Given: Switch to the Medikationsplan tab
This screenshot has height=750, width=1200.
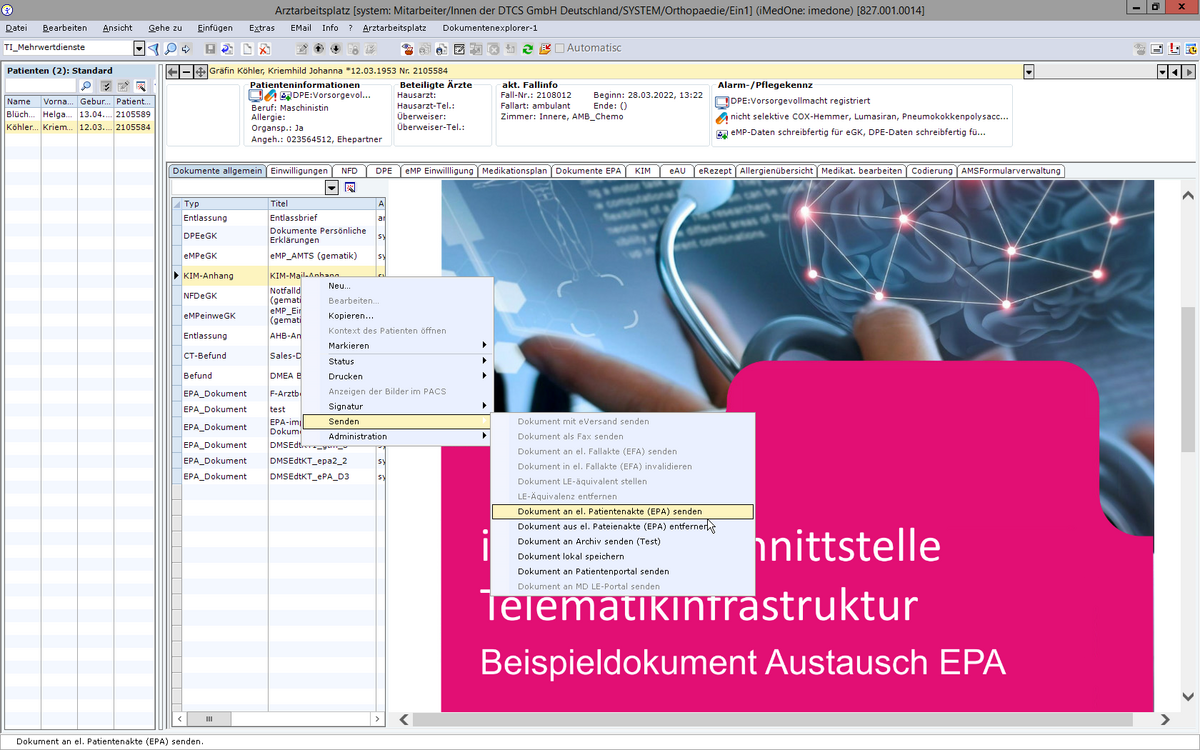Looking at the screenshot, I should 514,171.
